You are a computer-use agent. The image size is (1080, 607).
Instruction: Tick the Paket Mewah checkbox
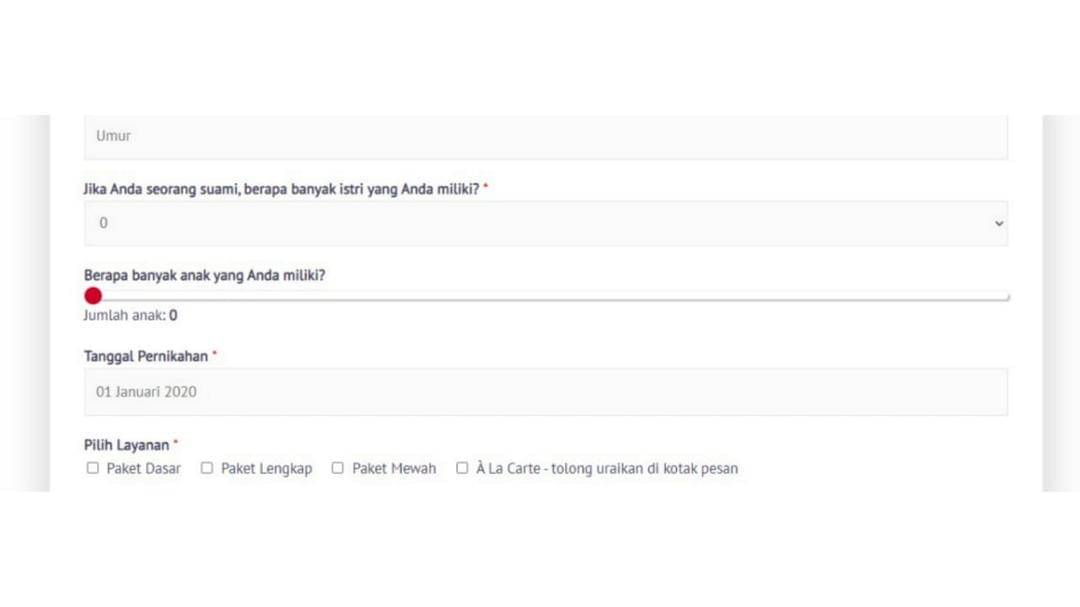[337, 467]
